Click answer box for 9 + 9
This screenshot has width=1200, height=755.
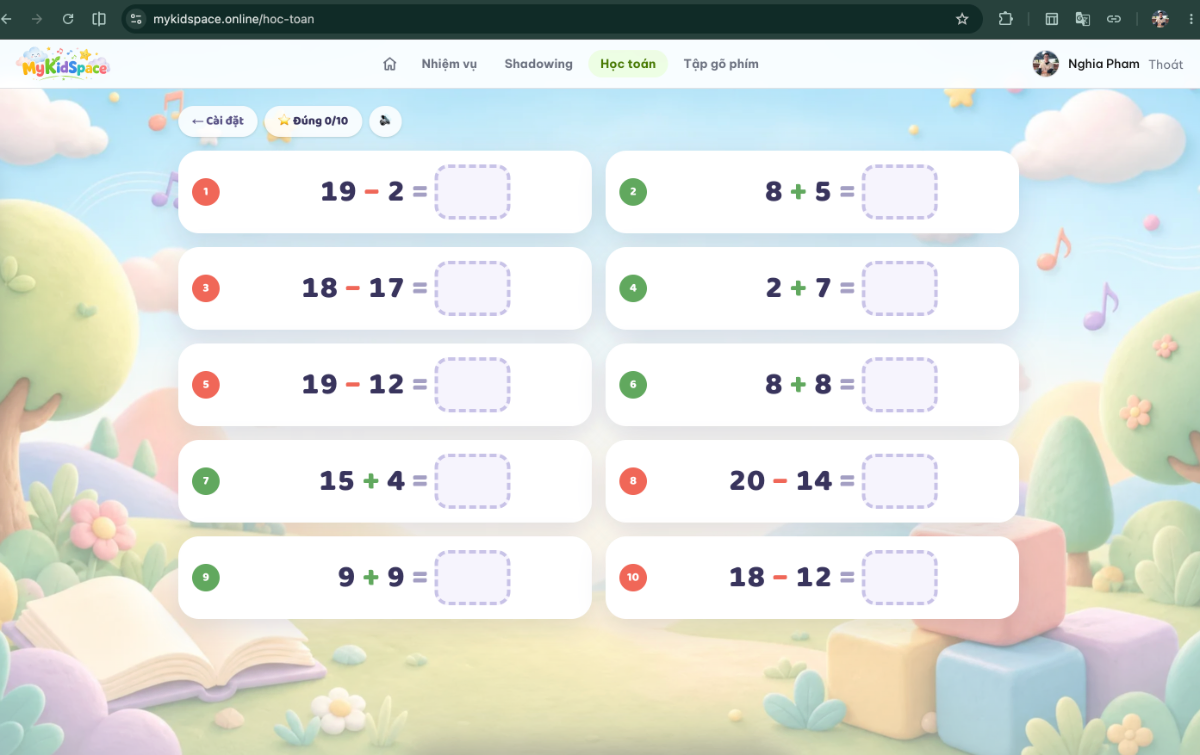point(472,577)
